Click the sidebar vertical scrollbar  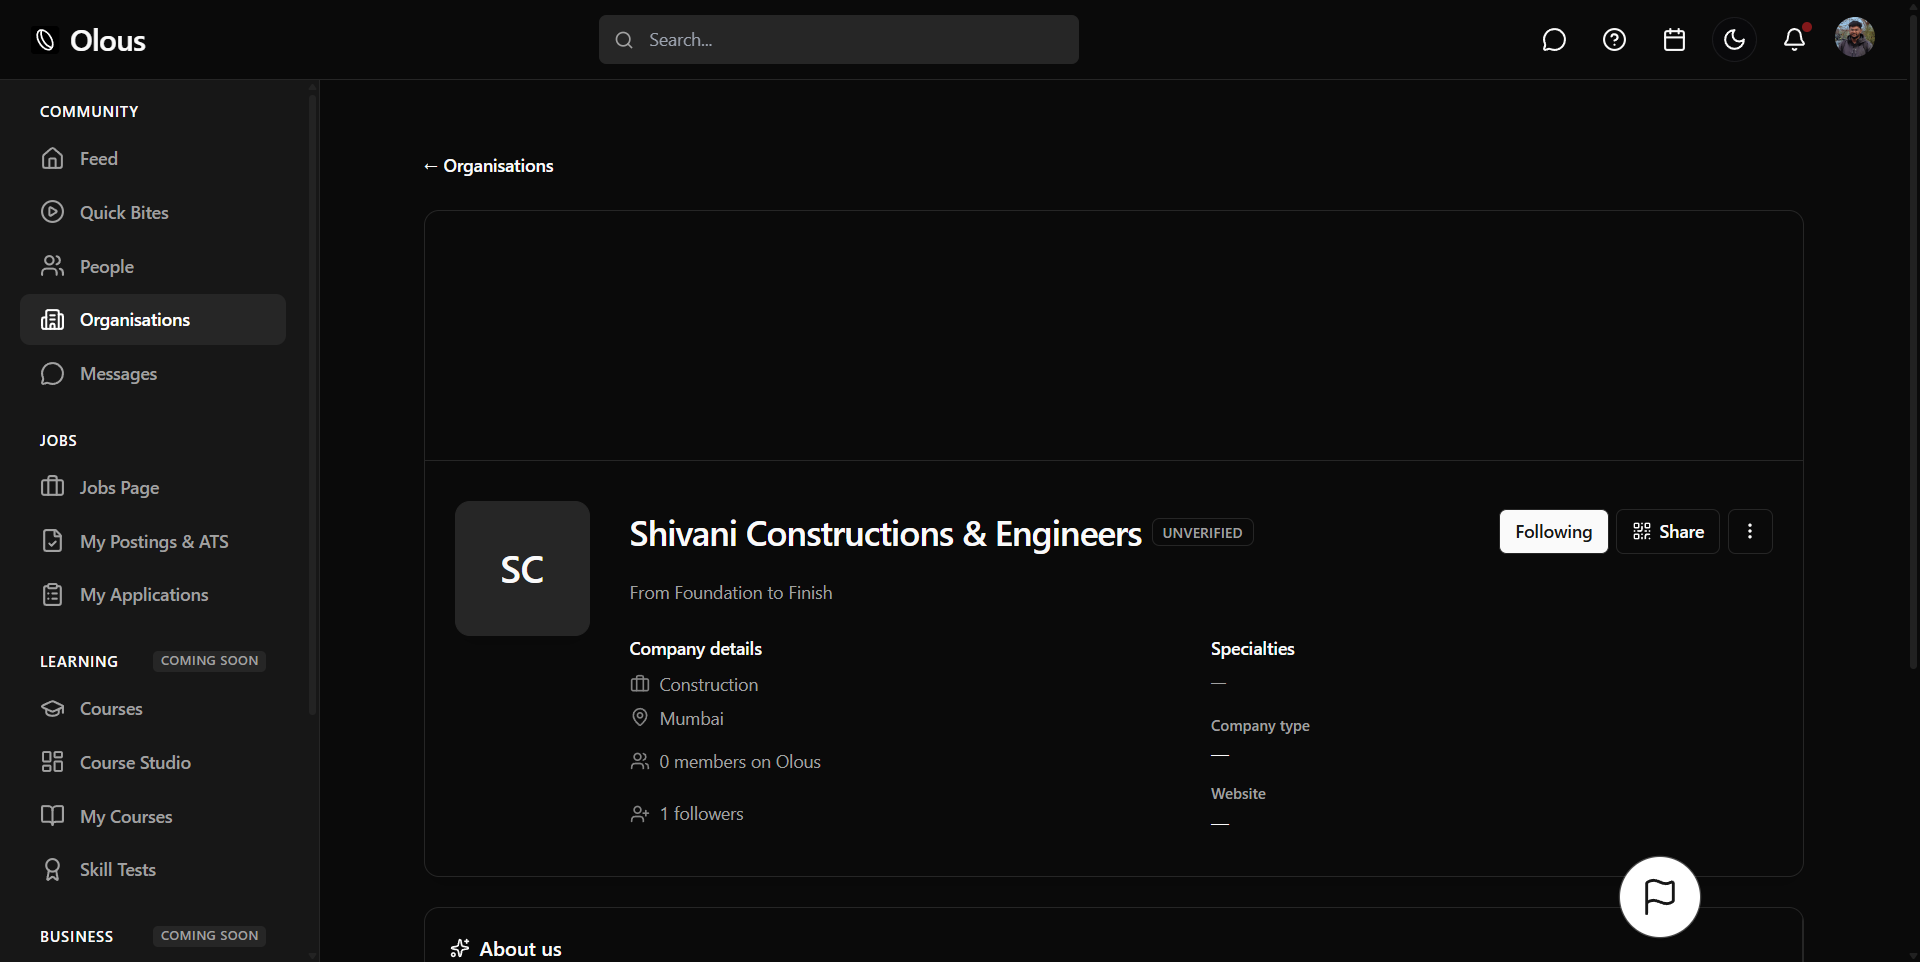313,403
